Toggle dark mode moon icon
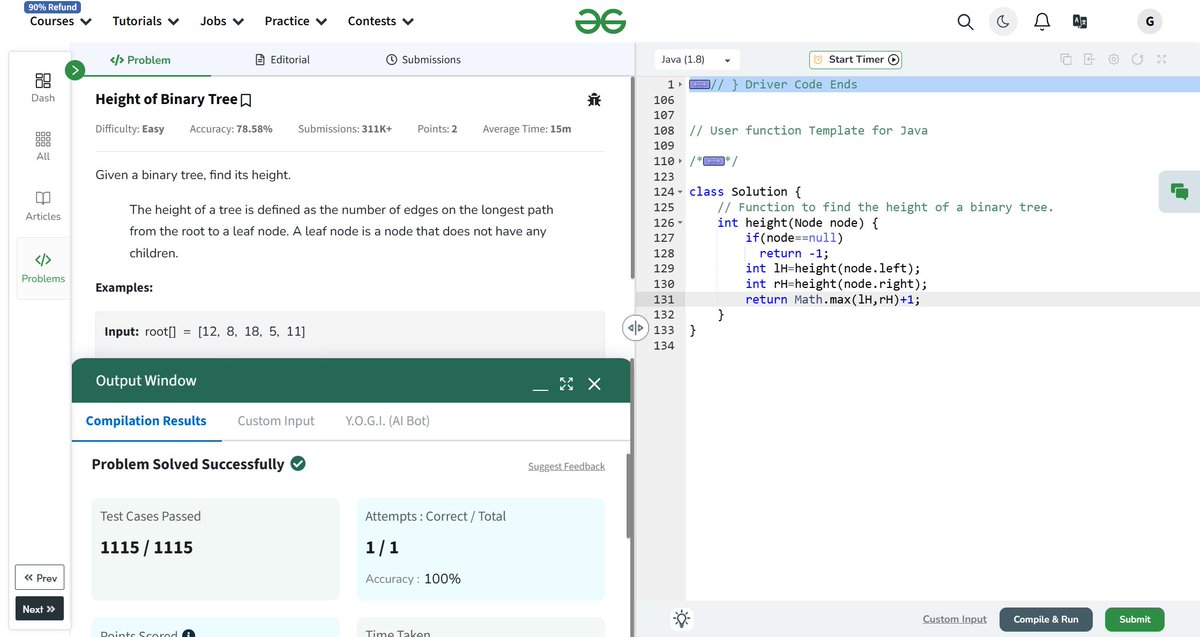 pyautogui.click(x=1002, y=21)
